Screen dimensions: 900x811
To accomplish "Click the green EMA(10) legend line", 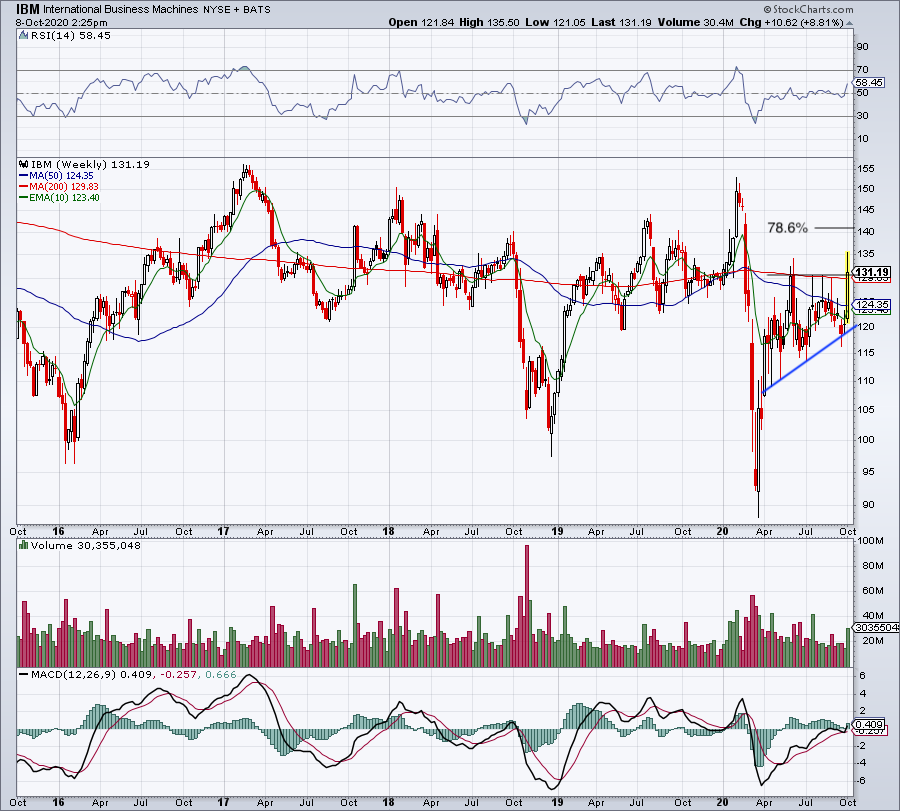I will click(x=24, y=197).
